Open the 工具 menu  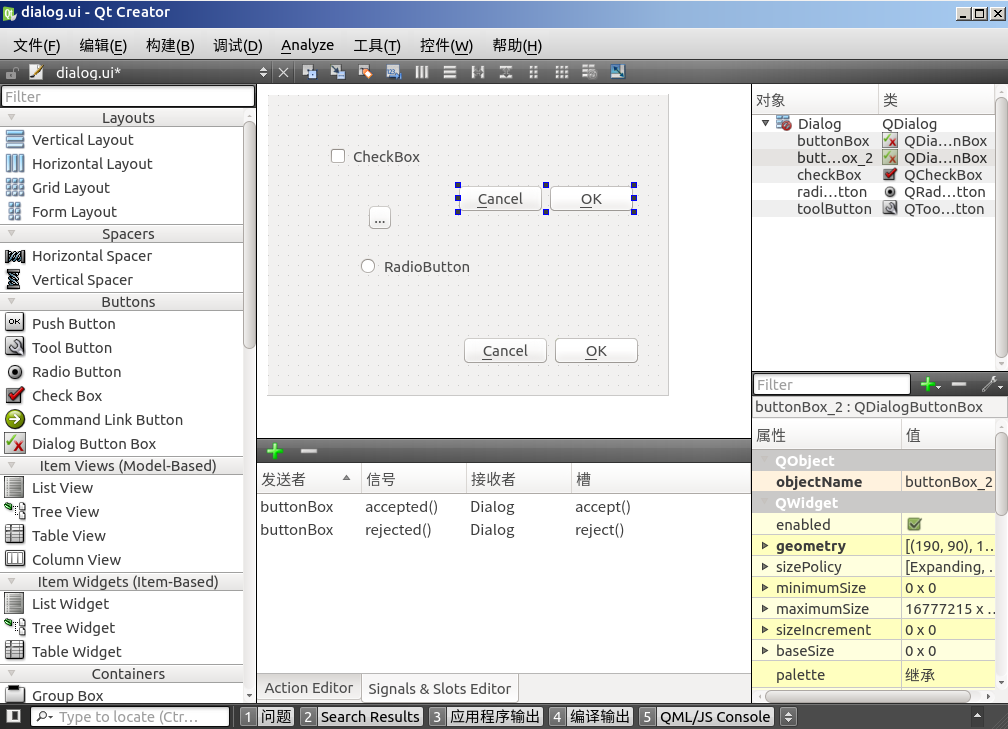[x=379, y=45]
